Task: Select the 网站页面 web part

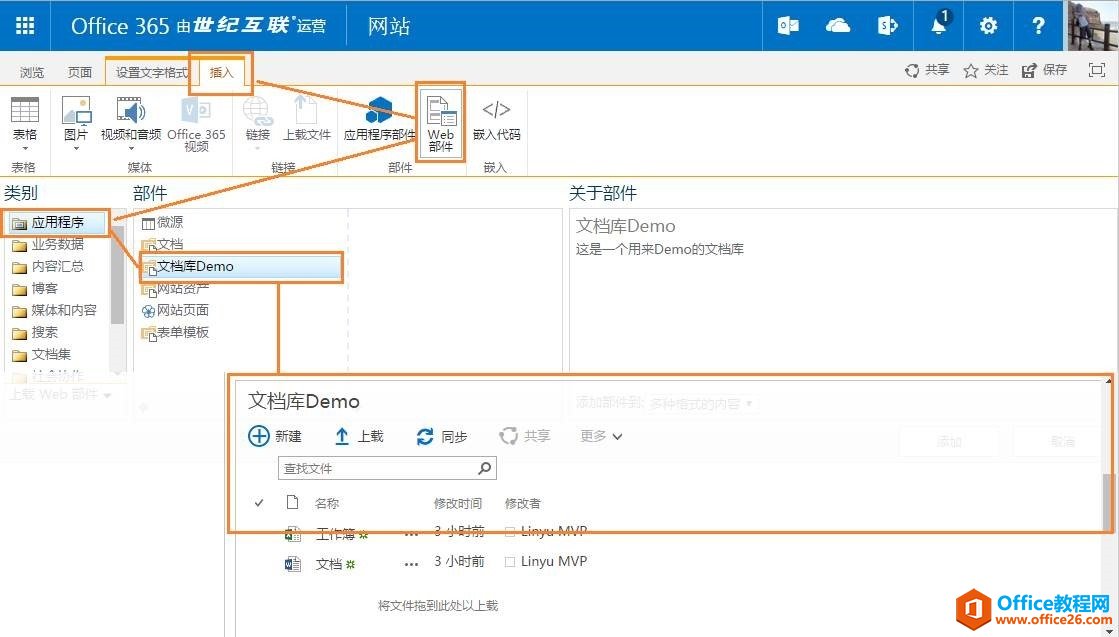Action: pos(176,311)
